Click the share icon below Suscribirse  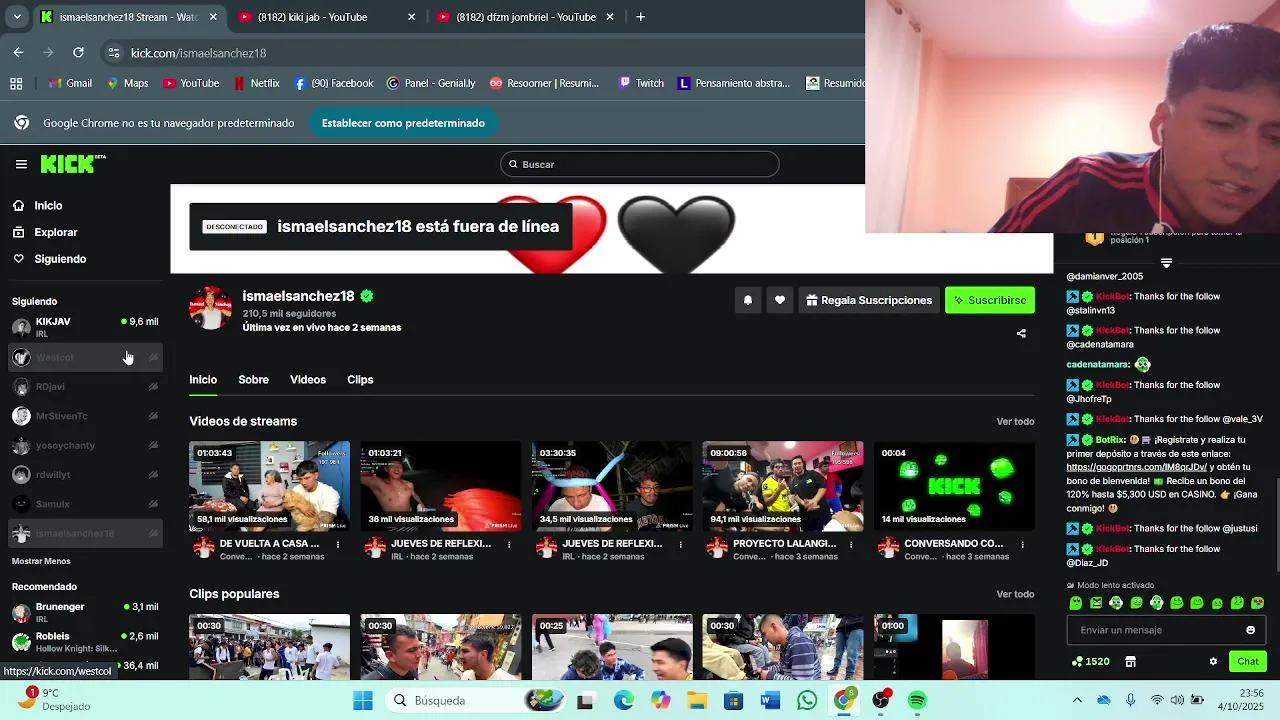[1021, 333]
